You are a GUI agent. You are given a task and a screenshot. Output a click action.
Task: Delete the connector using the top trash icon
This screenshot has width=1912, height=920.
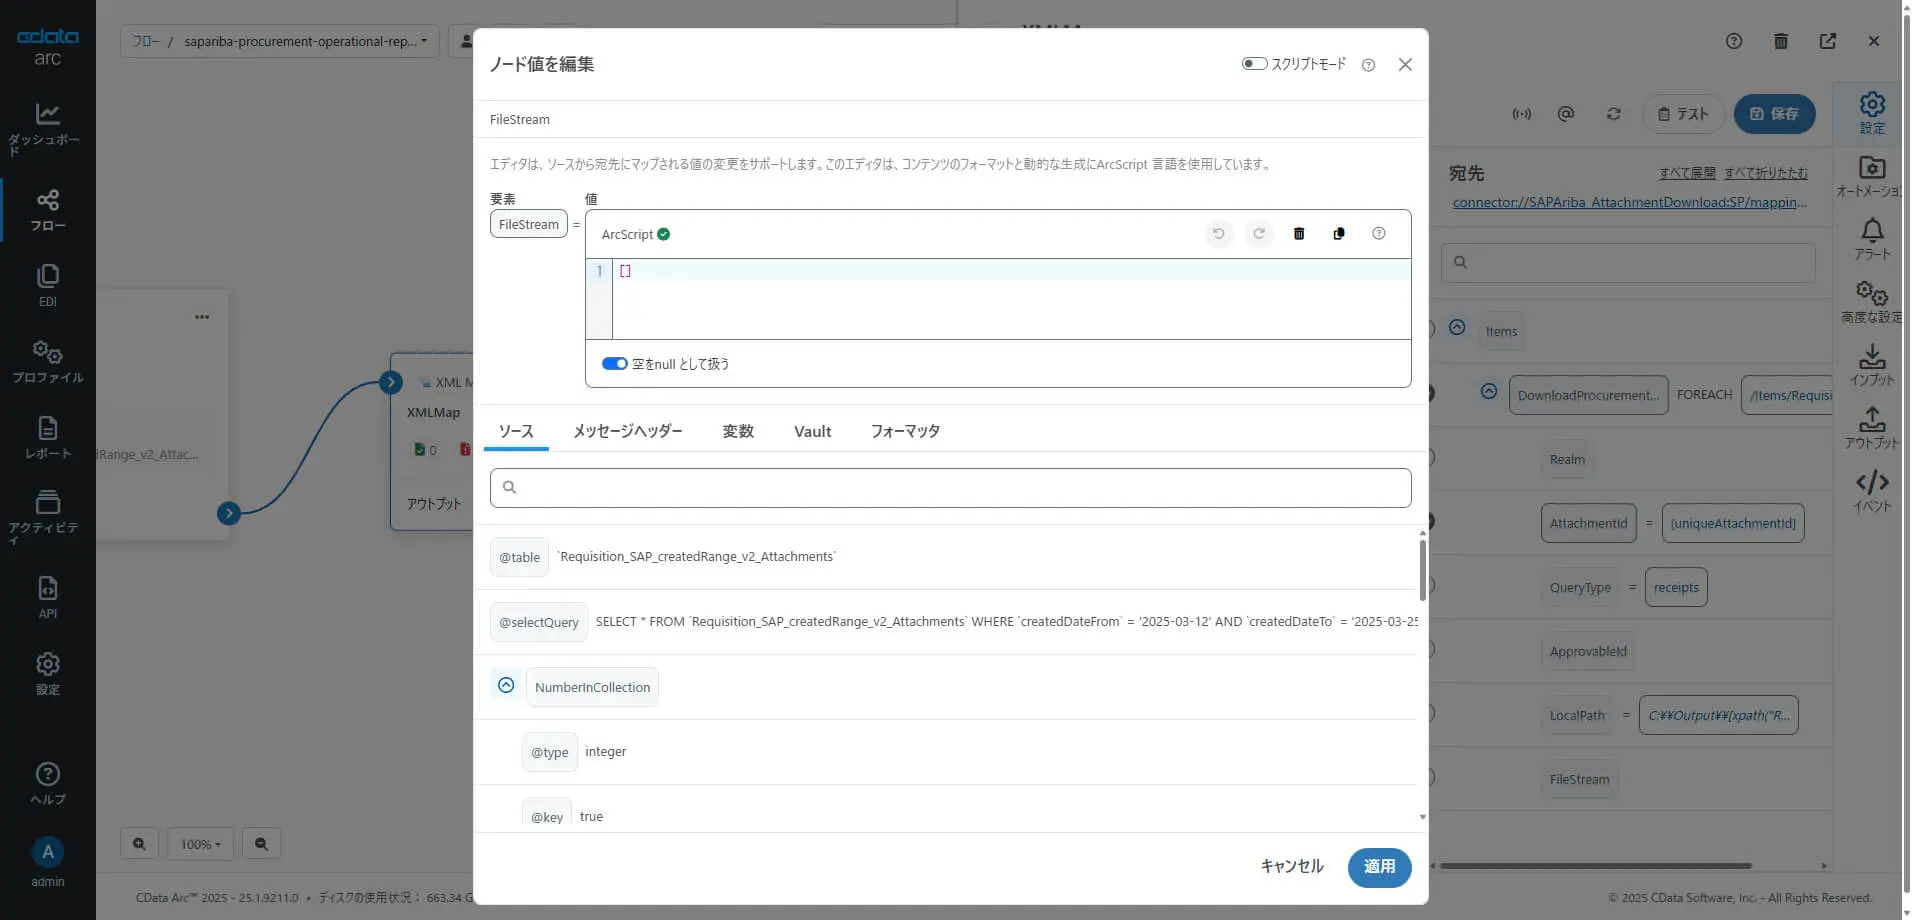coord(1781,41)
